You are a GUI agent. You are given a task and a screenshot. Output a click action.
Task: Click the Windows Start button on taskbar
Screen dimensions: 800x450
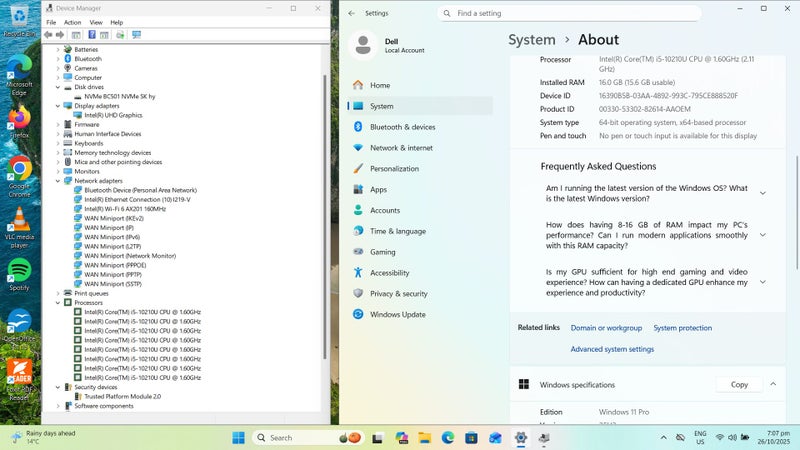point(239,437)
